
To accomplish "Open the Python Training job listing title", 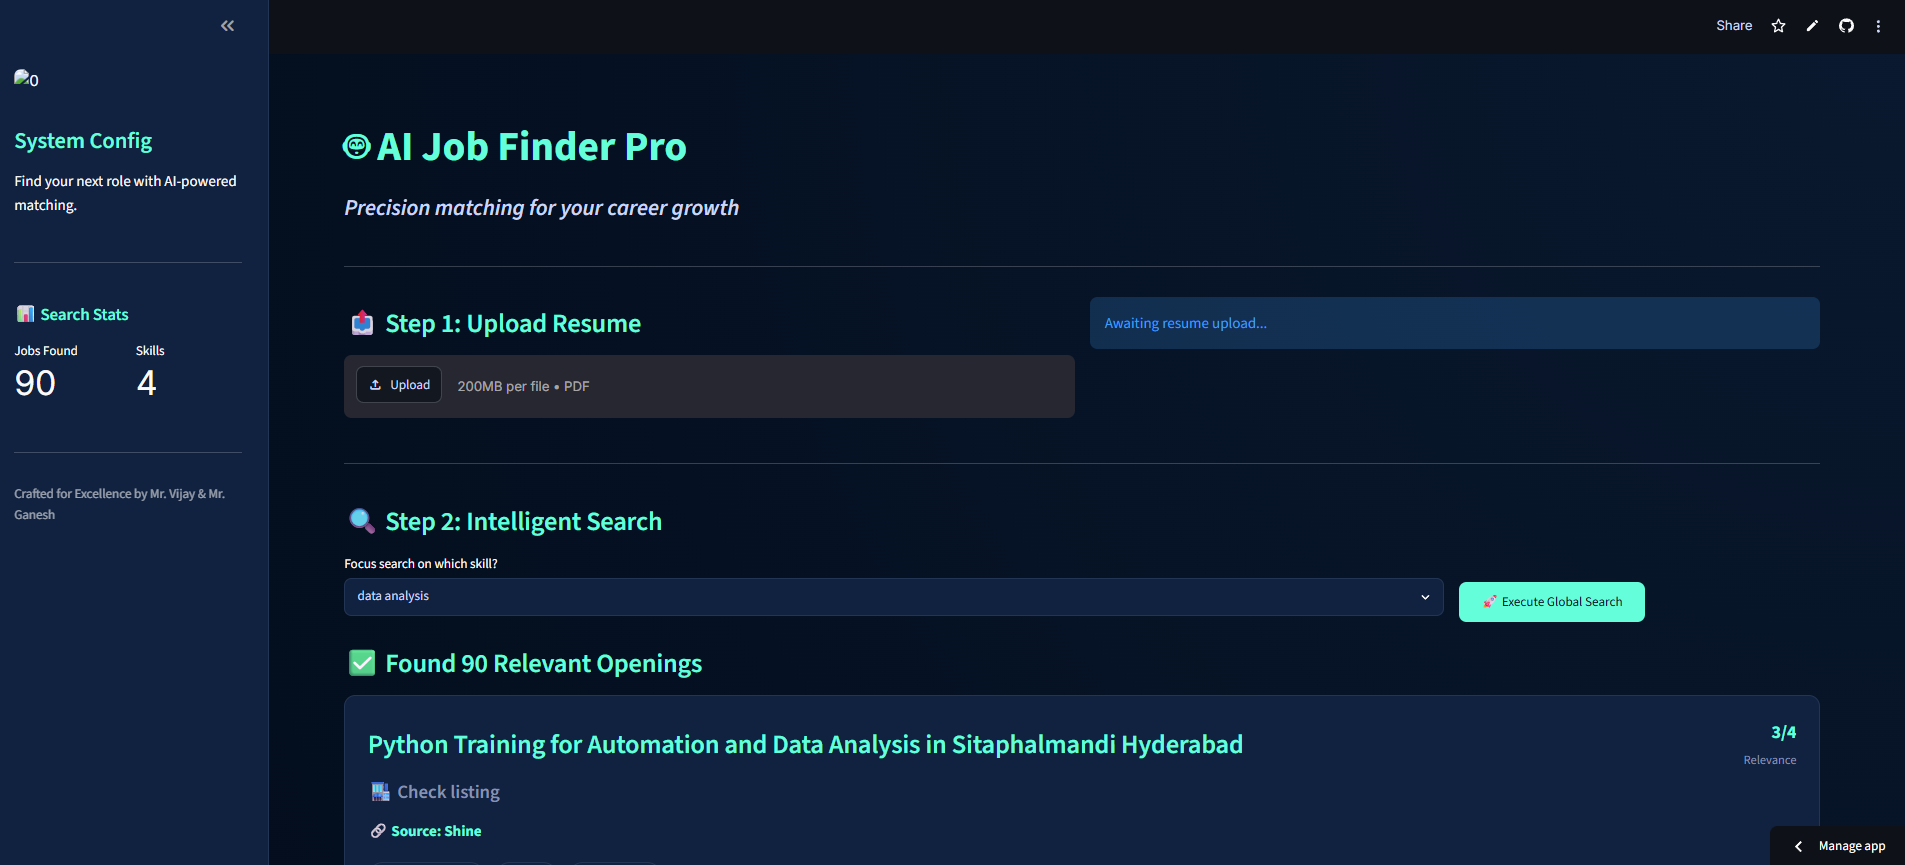I will pyautogui.click(x=805, y=744).
